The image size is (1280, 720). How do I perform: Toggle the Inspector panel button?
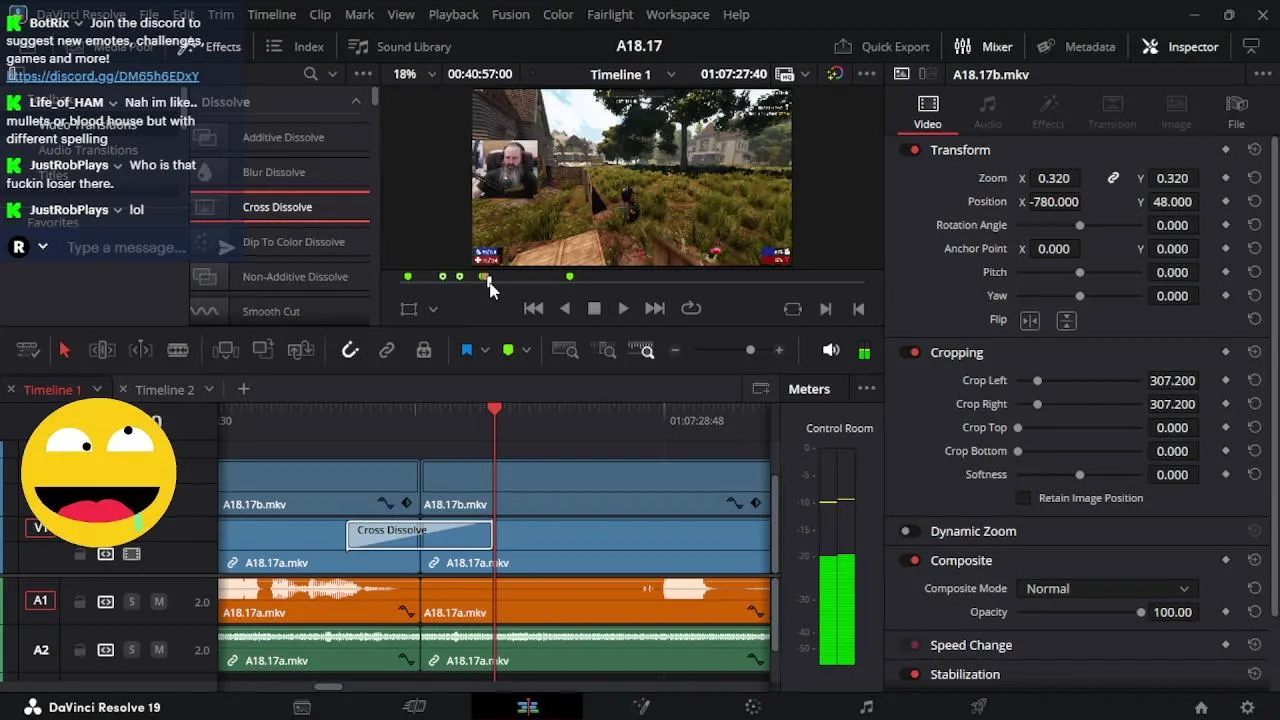(1180, 47)
